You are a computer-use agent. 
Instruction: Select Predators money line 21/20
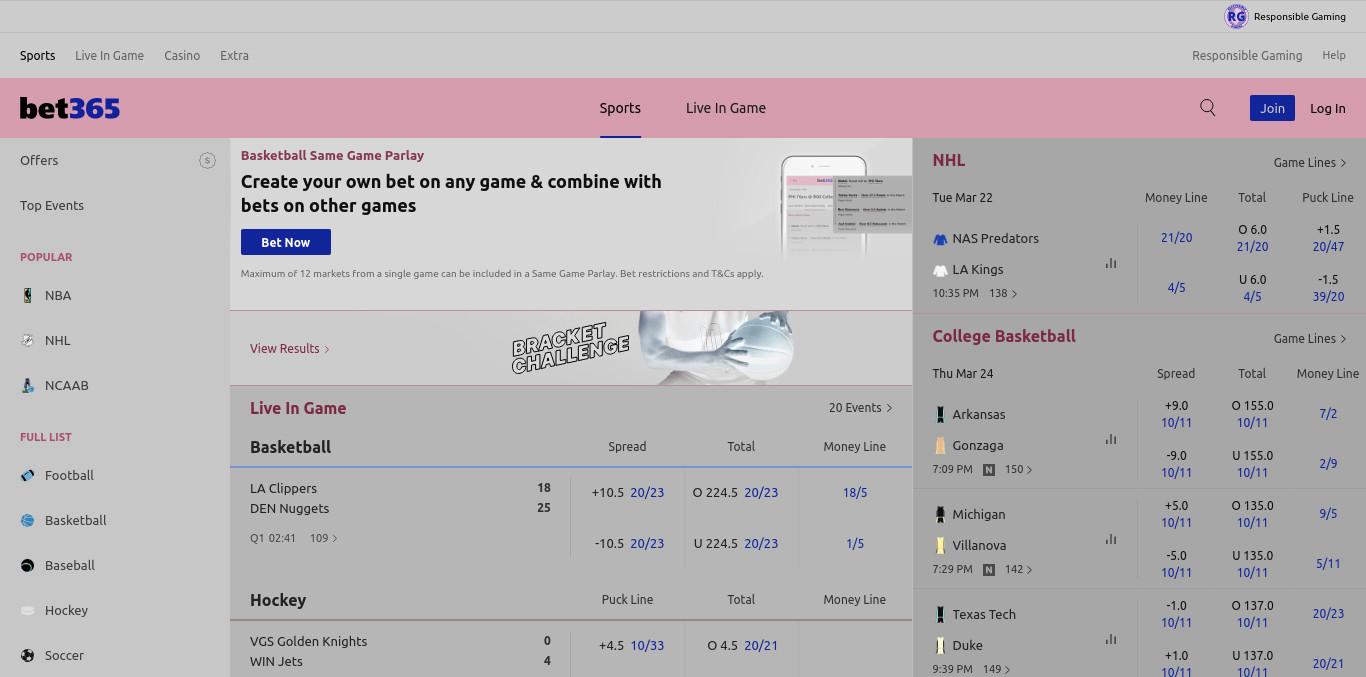pos(1177,238)
